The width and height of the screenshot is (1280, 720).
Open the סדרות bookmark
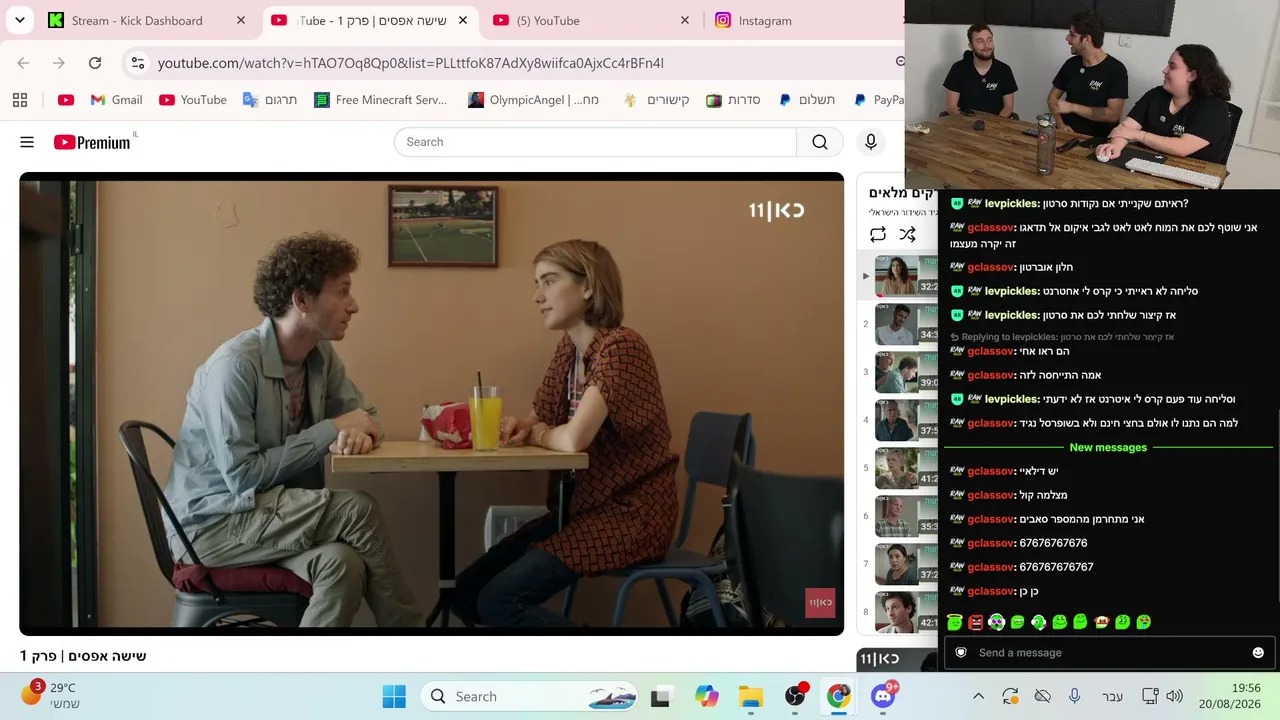pos(733,100)
